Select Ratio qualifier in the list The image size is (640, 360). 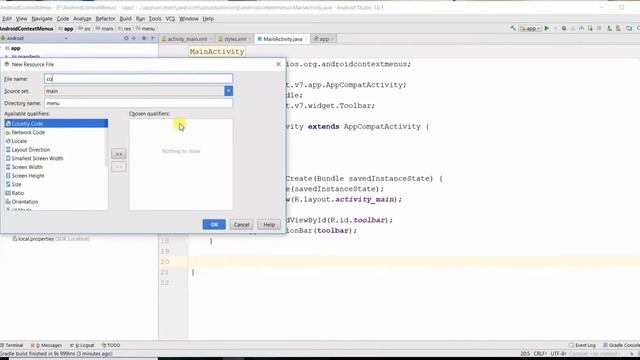point(56,193)
